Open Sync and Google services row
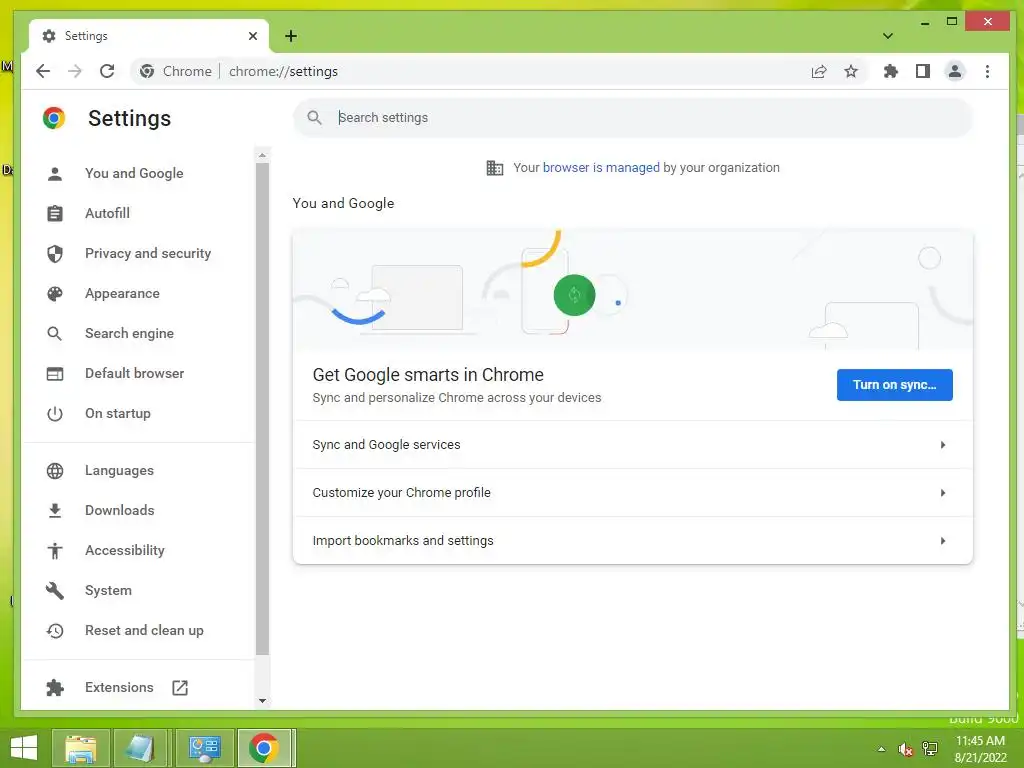 632,445
